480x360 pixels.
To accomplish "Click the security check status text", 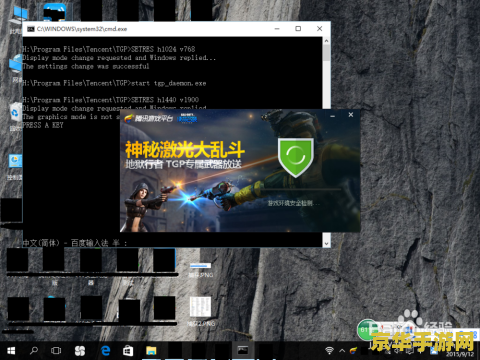I will (293, 203).
